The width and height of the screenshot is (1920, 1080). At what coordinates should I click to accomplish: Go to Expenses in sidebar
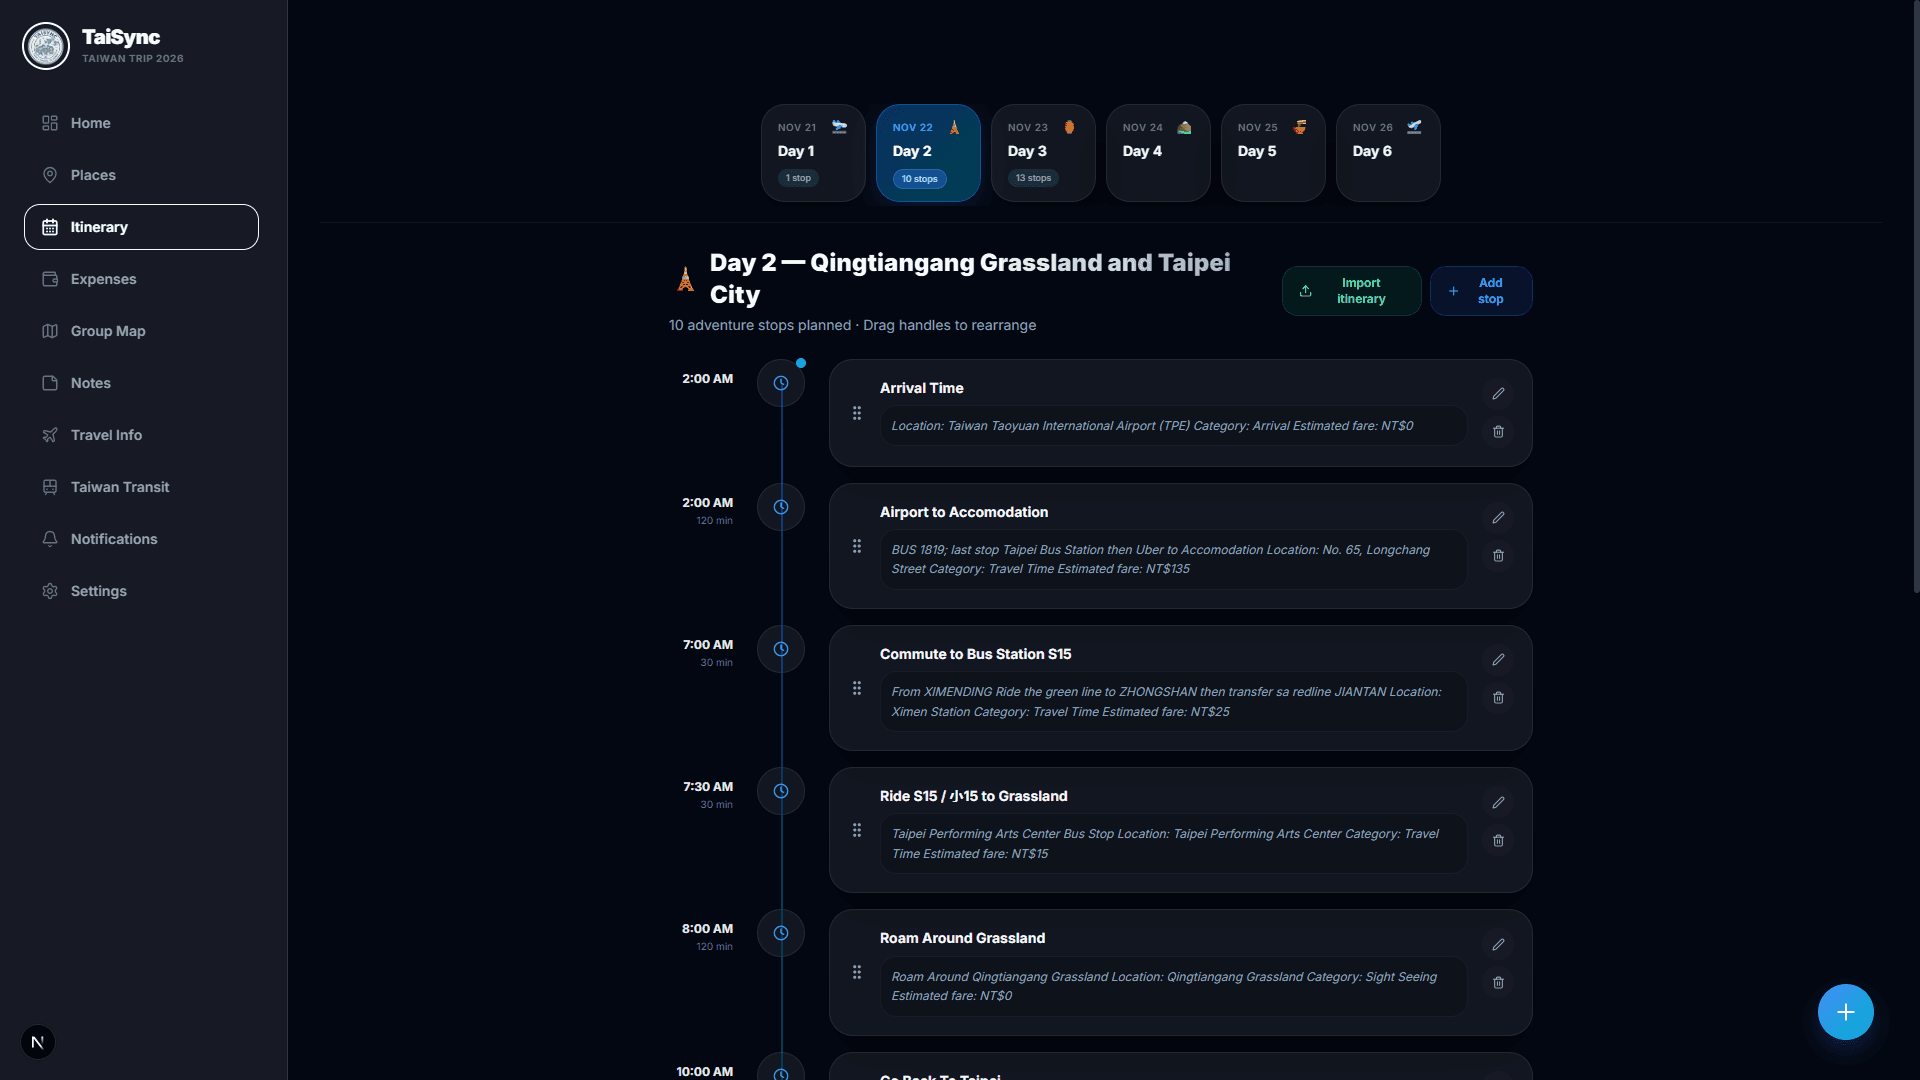coord(141,279)
